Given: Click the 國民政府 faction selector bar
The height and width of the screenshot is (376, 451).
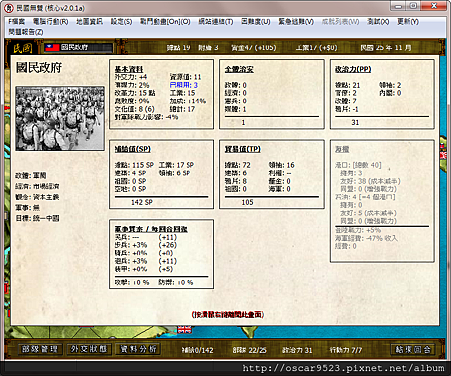Looking at the screenshot, I should click(79, 48).
